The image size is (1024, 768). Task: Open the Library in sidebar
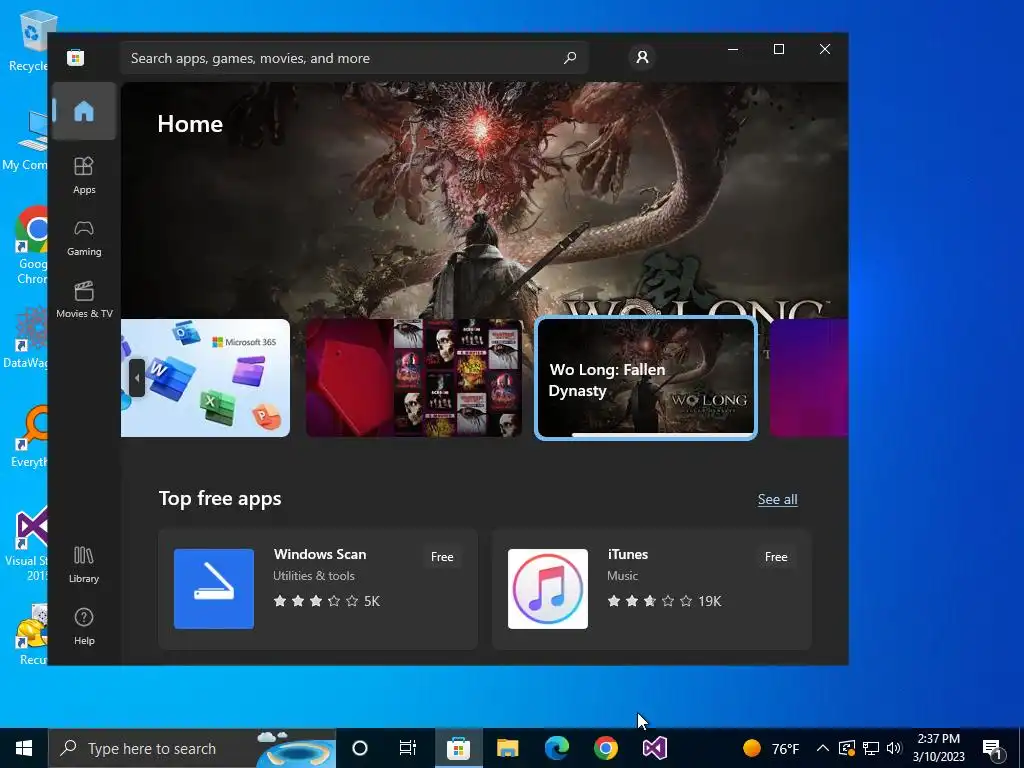pos(84,564)
